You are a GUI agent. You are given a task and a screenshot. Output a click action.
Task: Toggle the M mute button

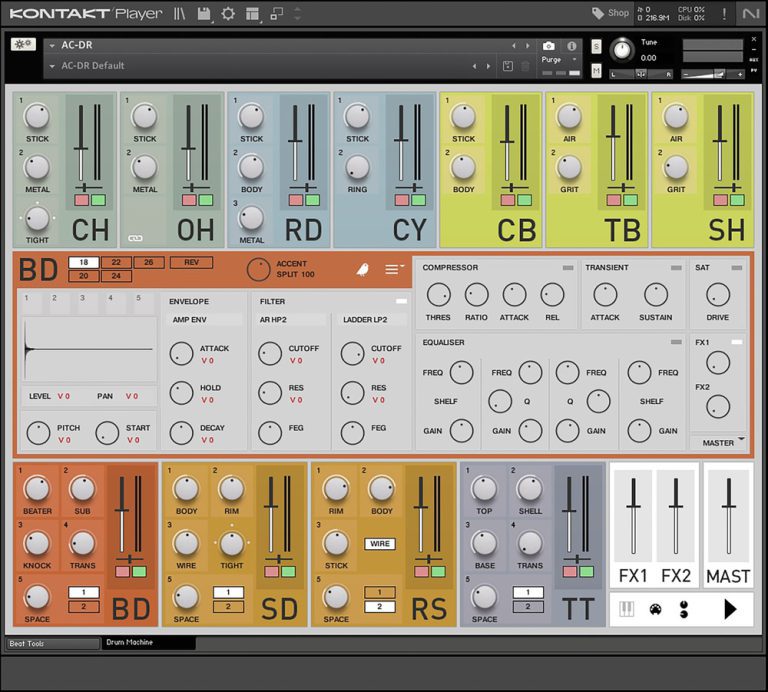(x=597, y=71)
